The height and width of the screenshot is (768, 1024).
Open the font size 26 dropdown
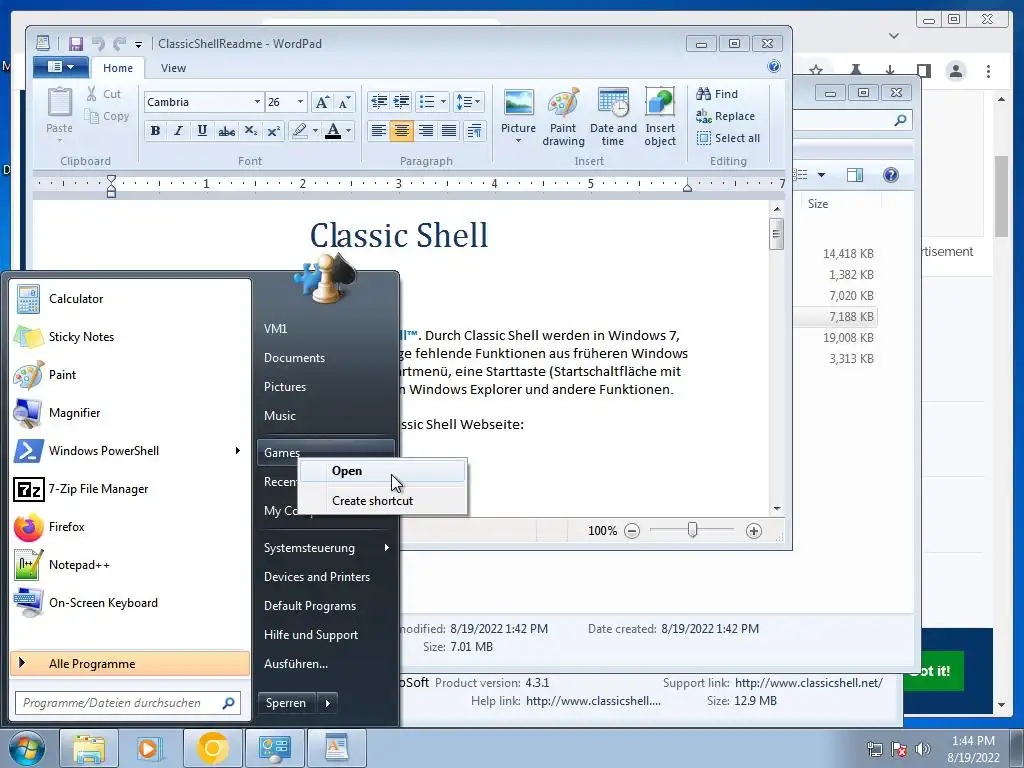coord(300,102)
